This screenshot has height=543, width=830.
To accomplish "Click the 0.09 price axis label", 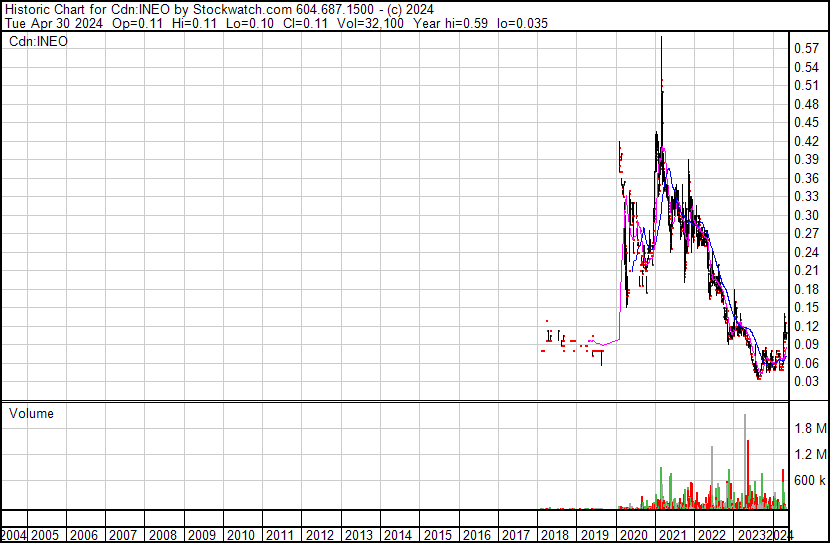I will click(x=807, y=345).
